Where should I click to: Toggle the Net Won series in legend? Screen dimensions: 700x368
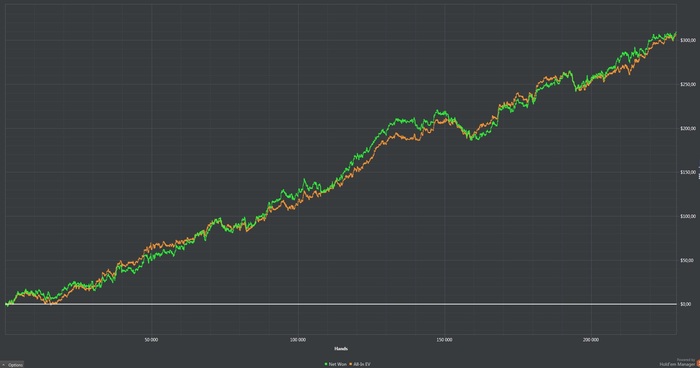(x=336, y=364)
